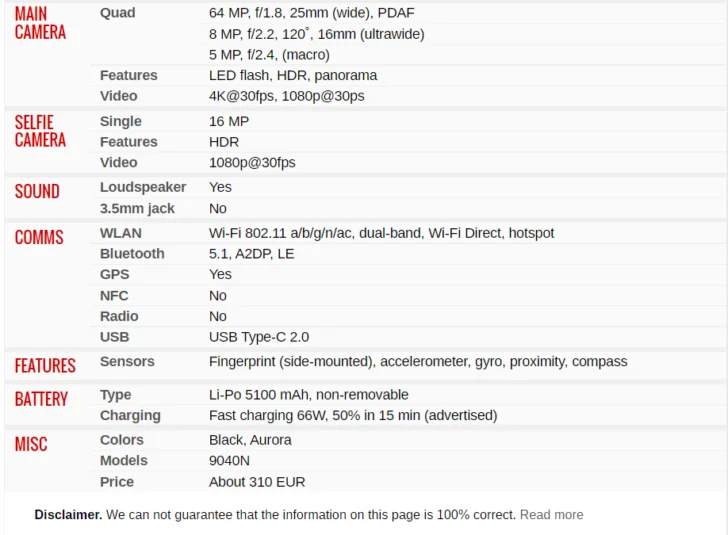Click the Charging label in Battery

coord(130,415)
